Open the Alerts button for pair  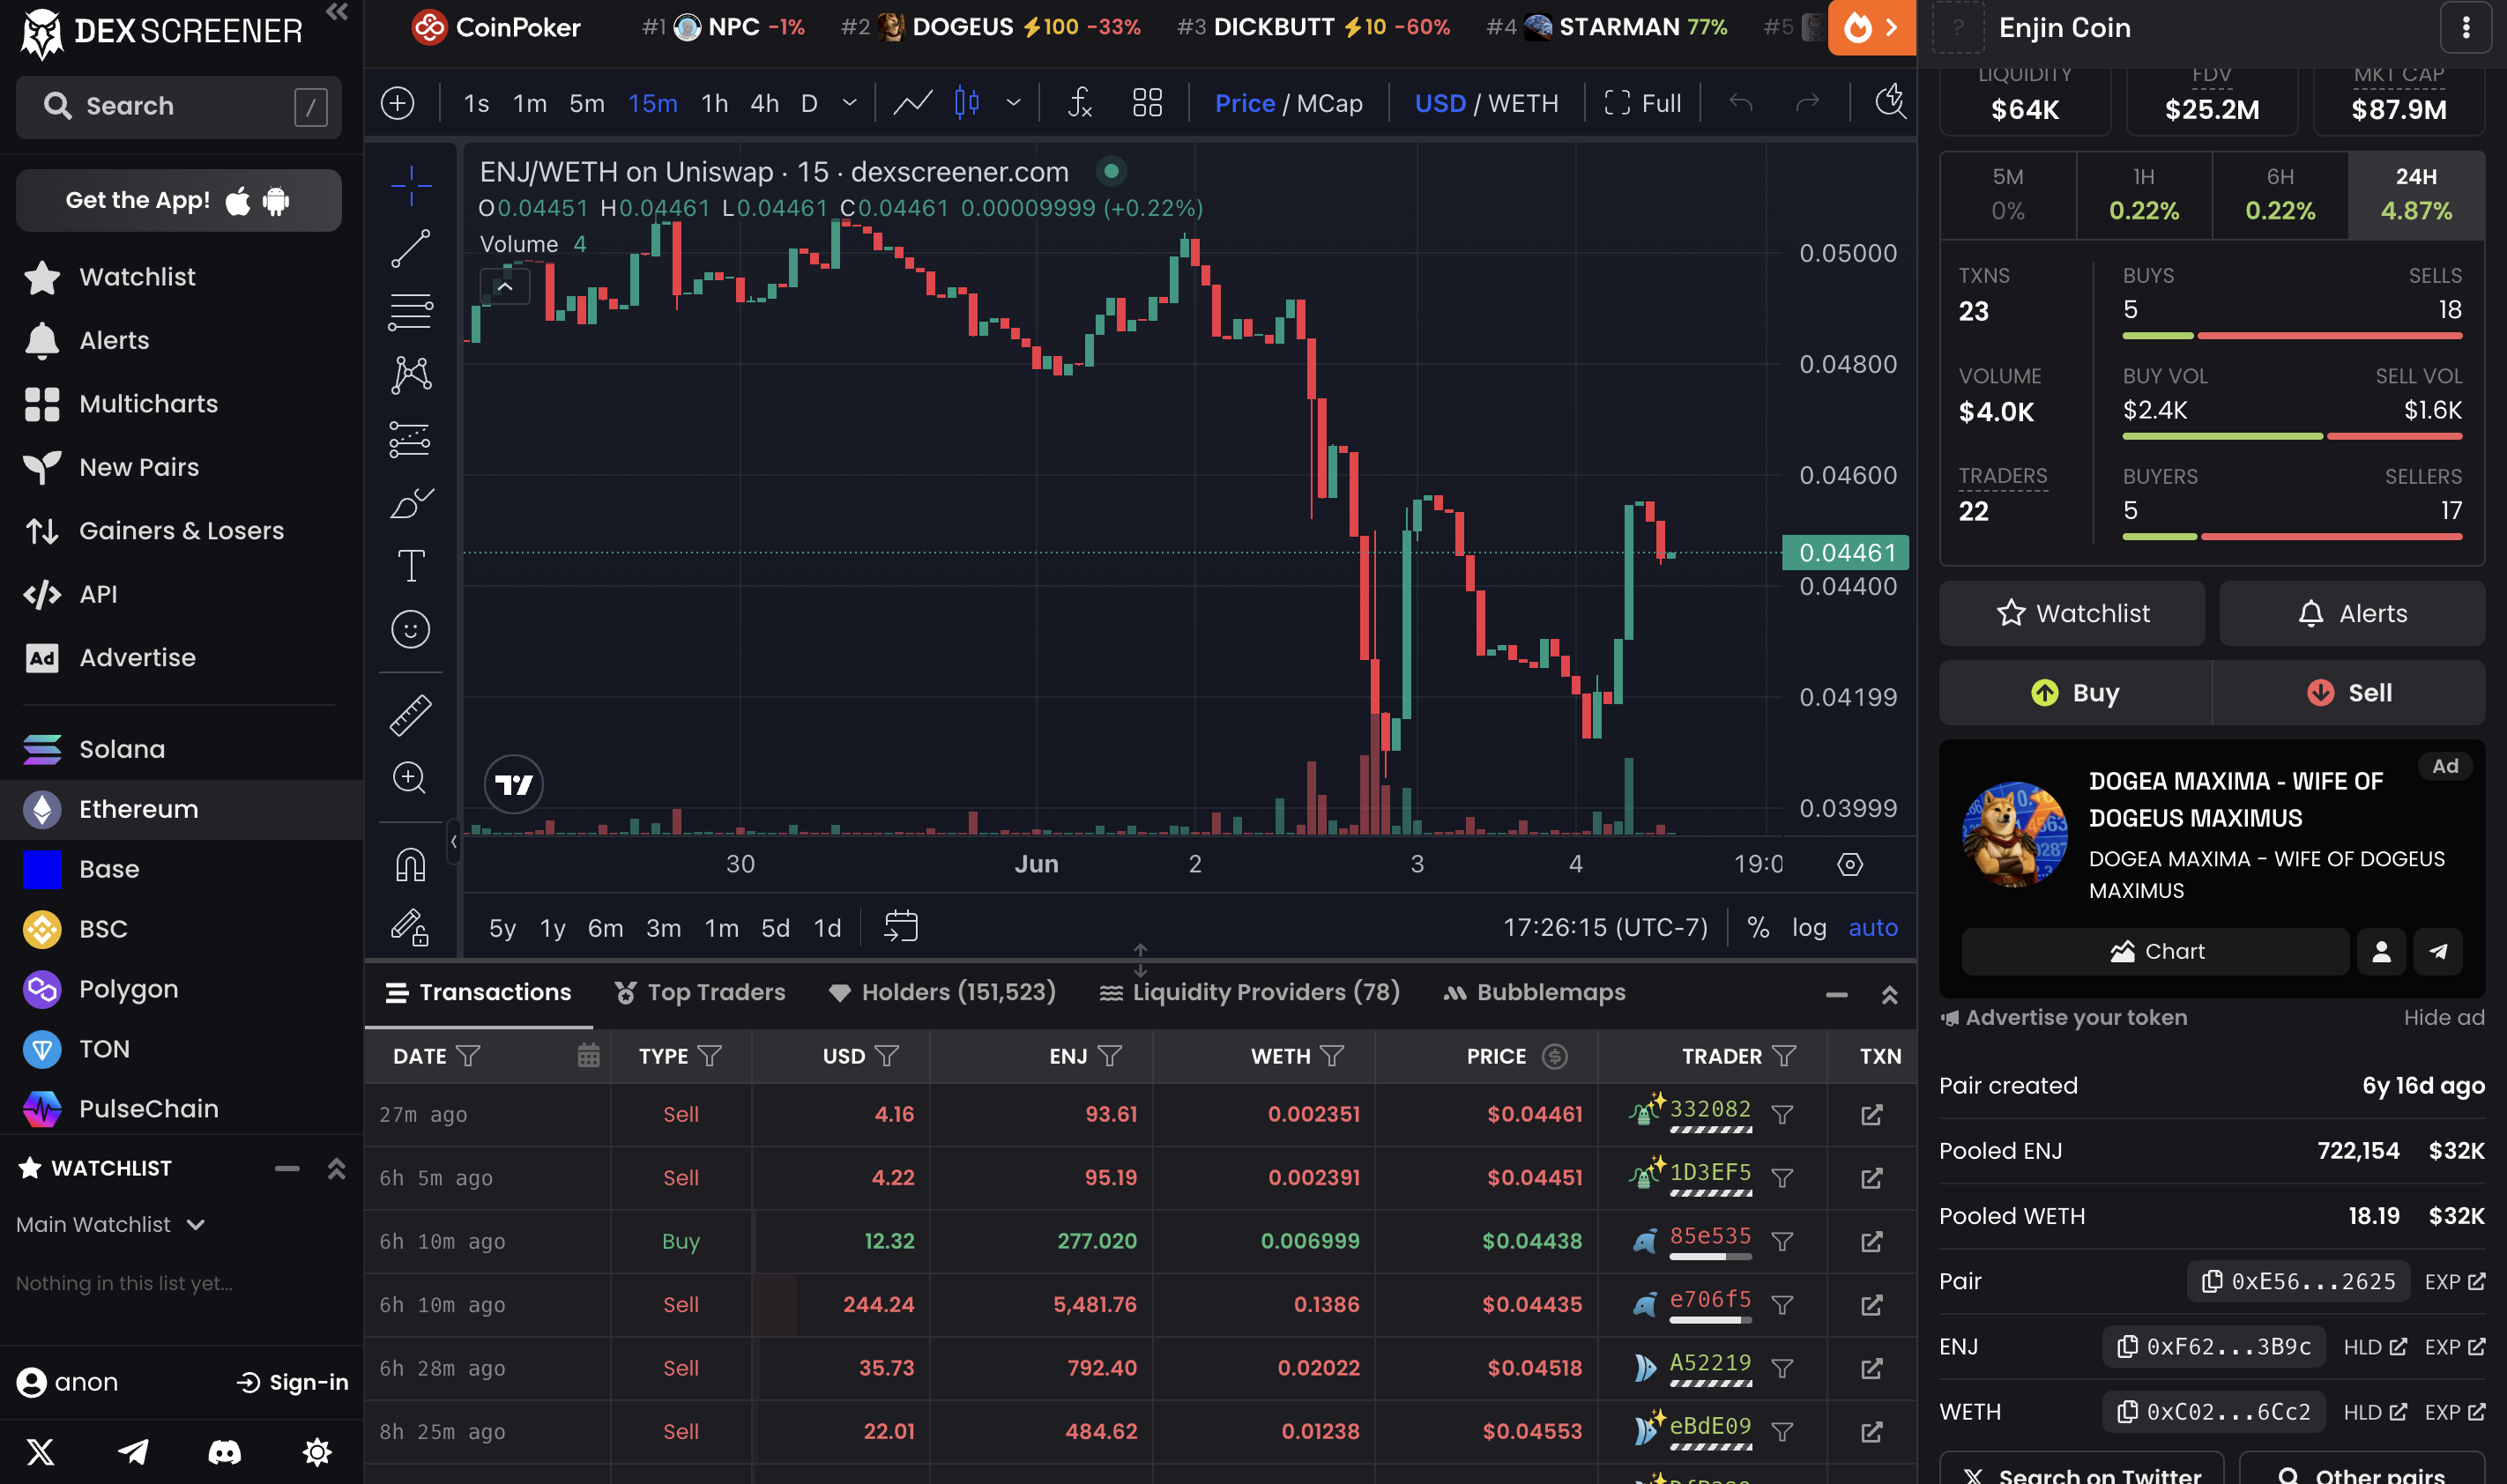pos(2352,613)
